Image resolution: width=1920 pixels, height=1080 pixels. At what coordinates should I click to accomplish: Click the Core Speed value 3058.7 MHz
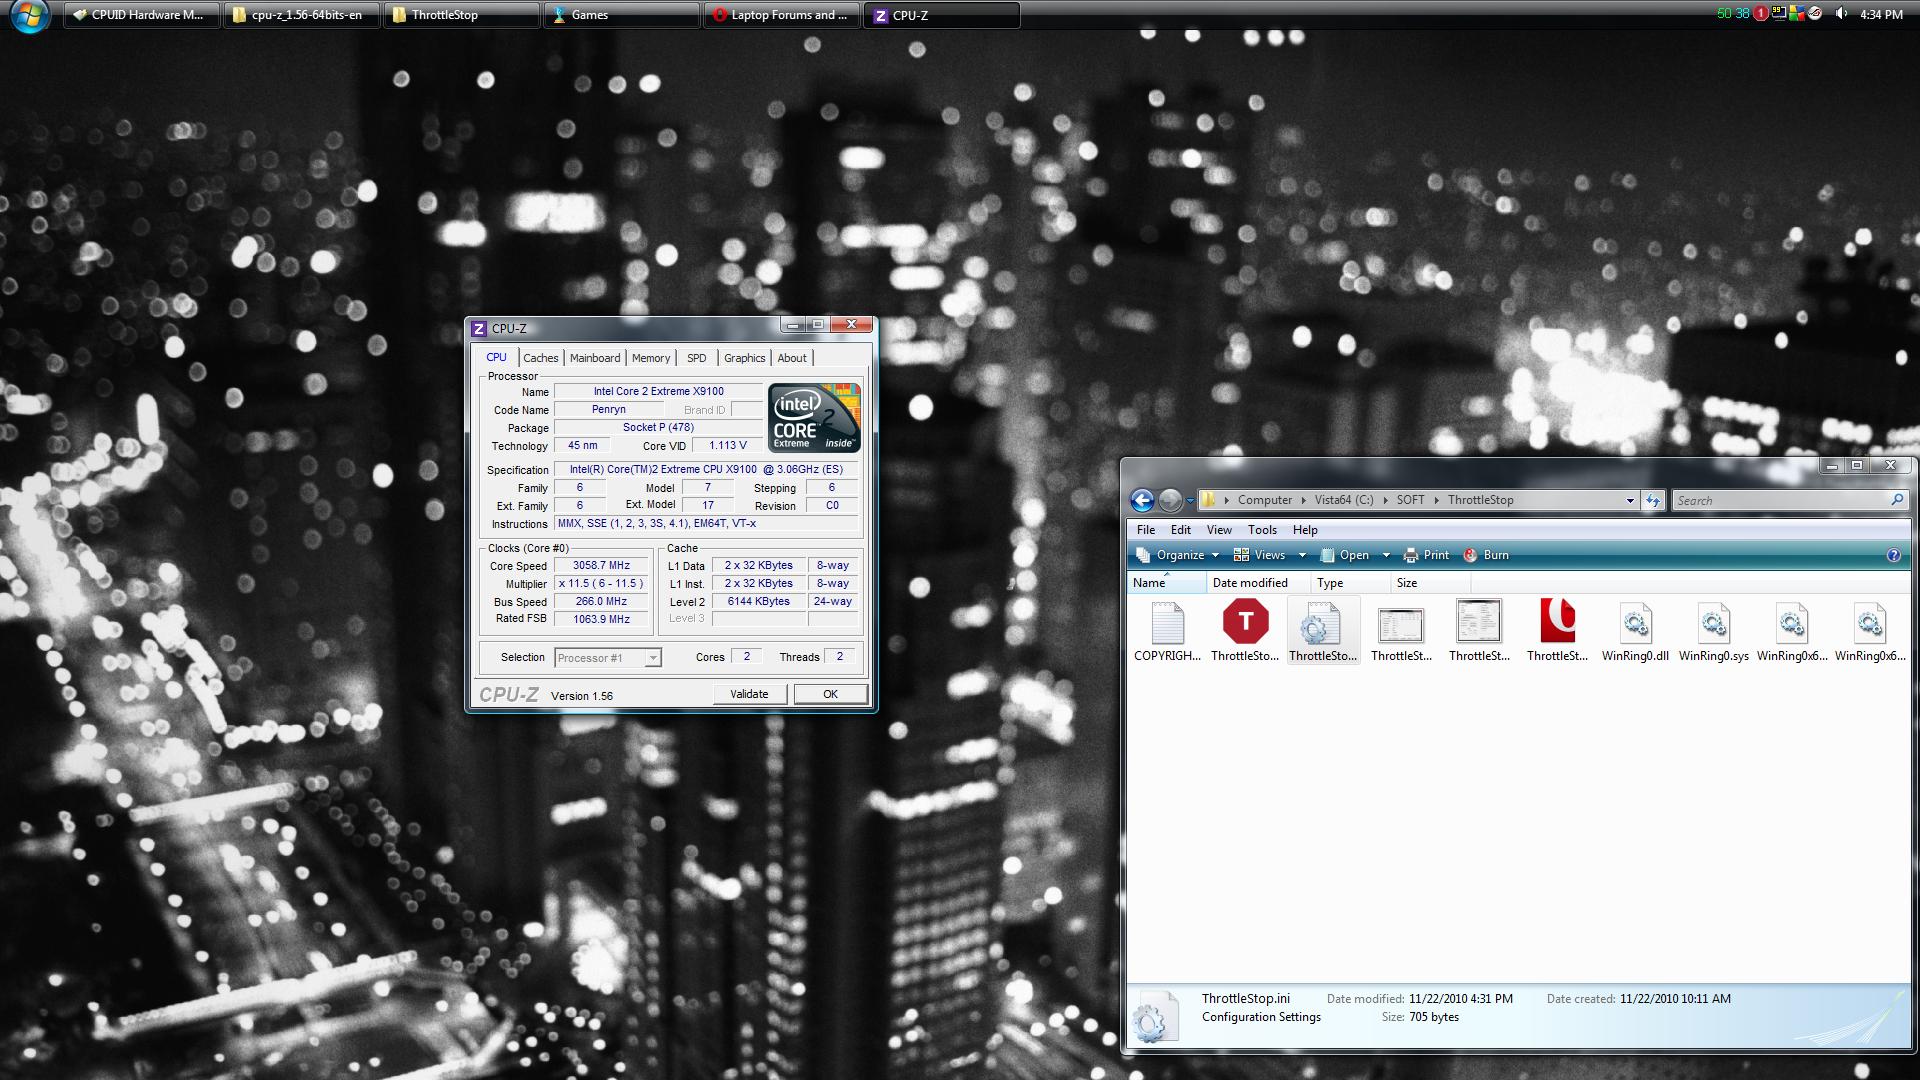[601, 566]
